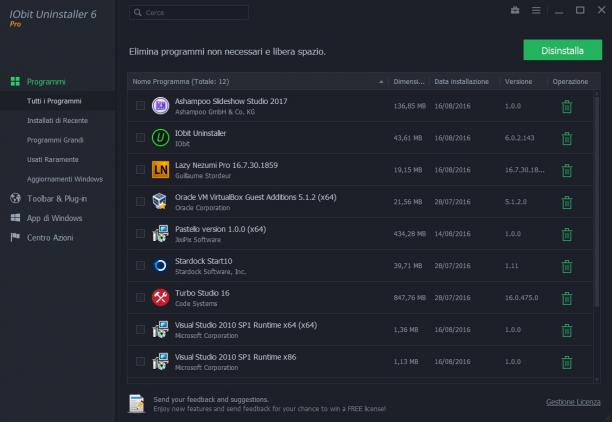
Task: Click the flag icon for Centro Azioni
Action: [15, 237]
